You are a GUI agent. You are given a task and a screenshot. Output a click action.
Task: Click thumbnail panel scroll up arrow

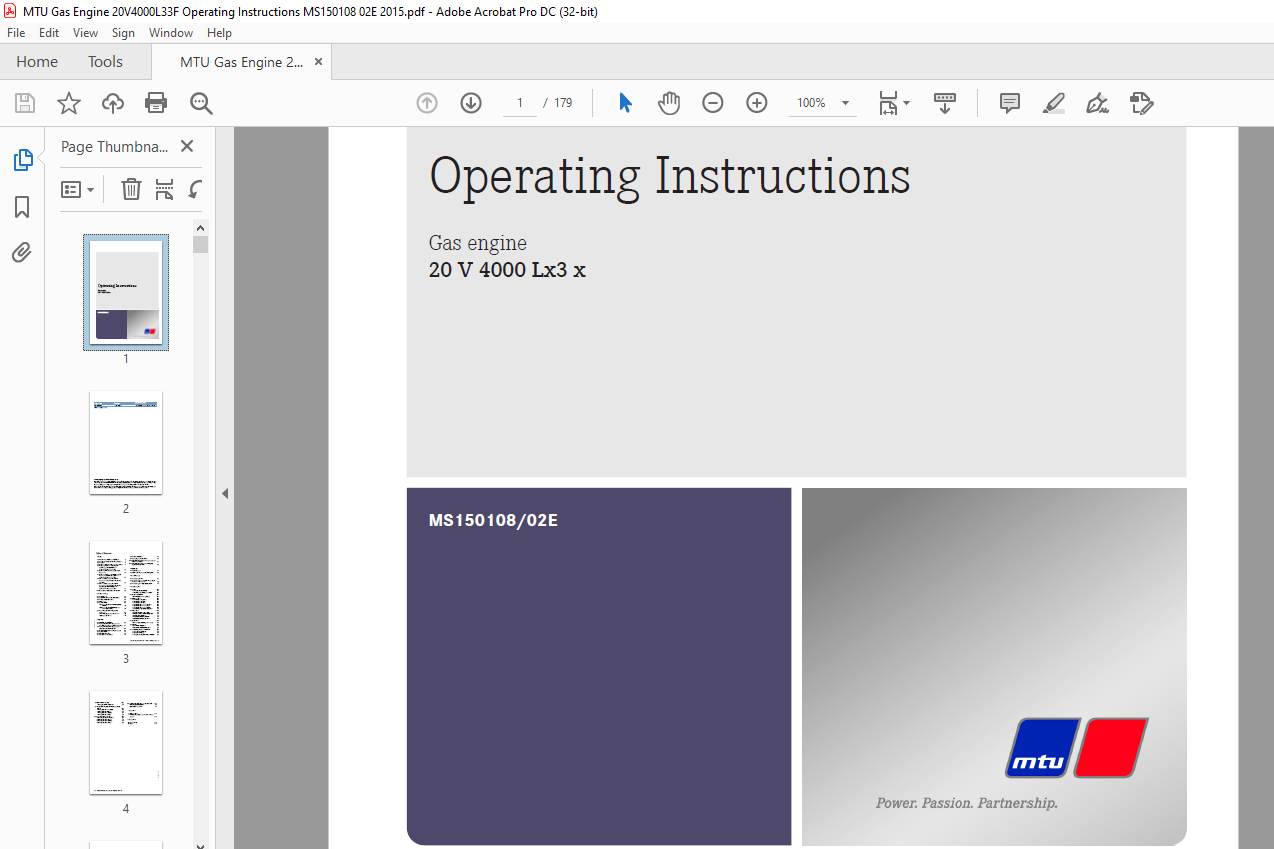tap(201, 227)
